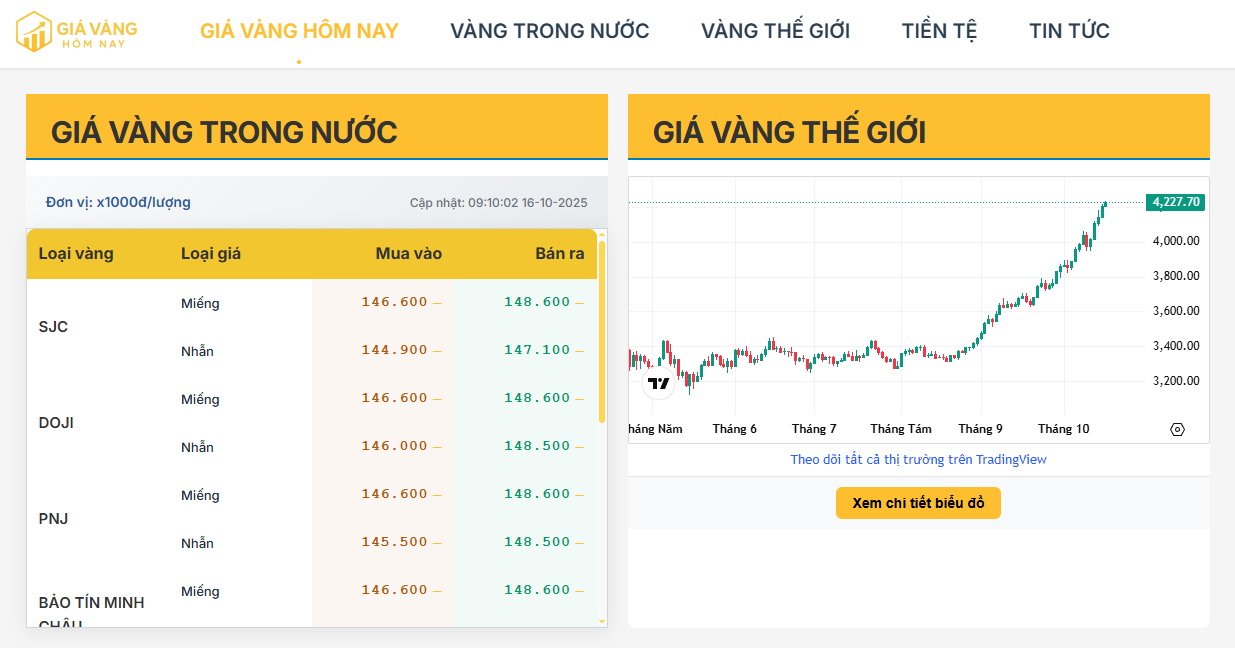This screenshot has height=648, width=1235.
Task: Navigate to the TIN TỨC page
Action: point(1069,31)
